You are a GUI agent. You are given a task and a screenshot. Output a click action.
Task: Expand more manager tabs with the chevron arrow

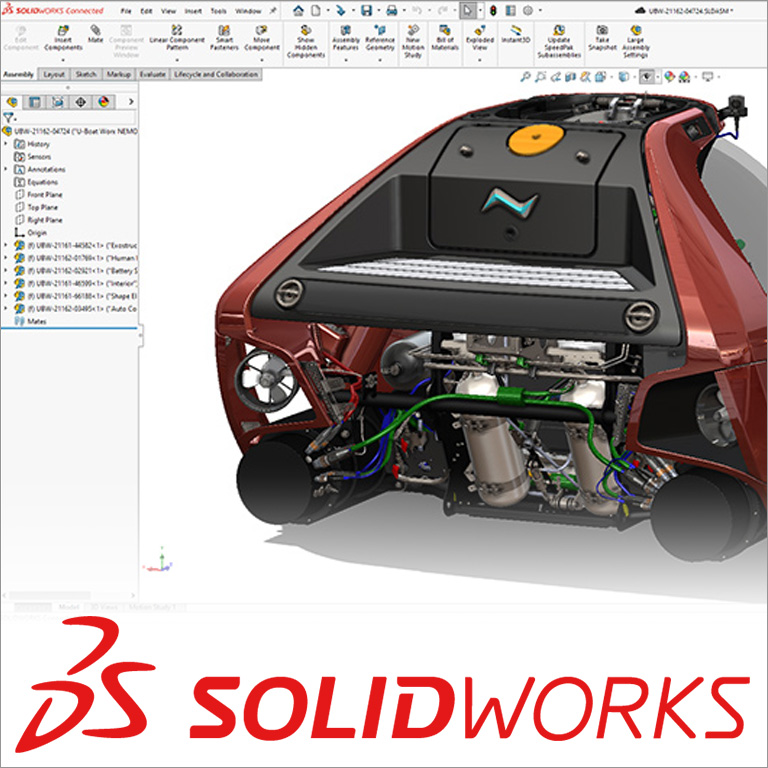pos(131,102)
